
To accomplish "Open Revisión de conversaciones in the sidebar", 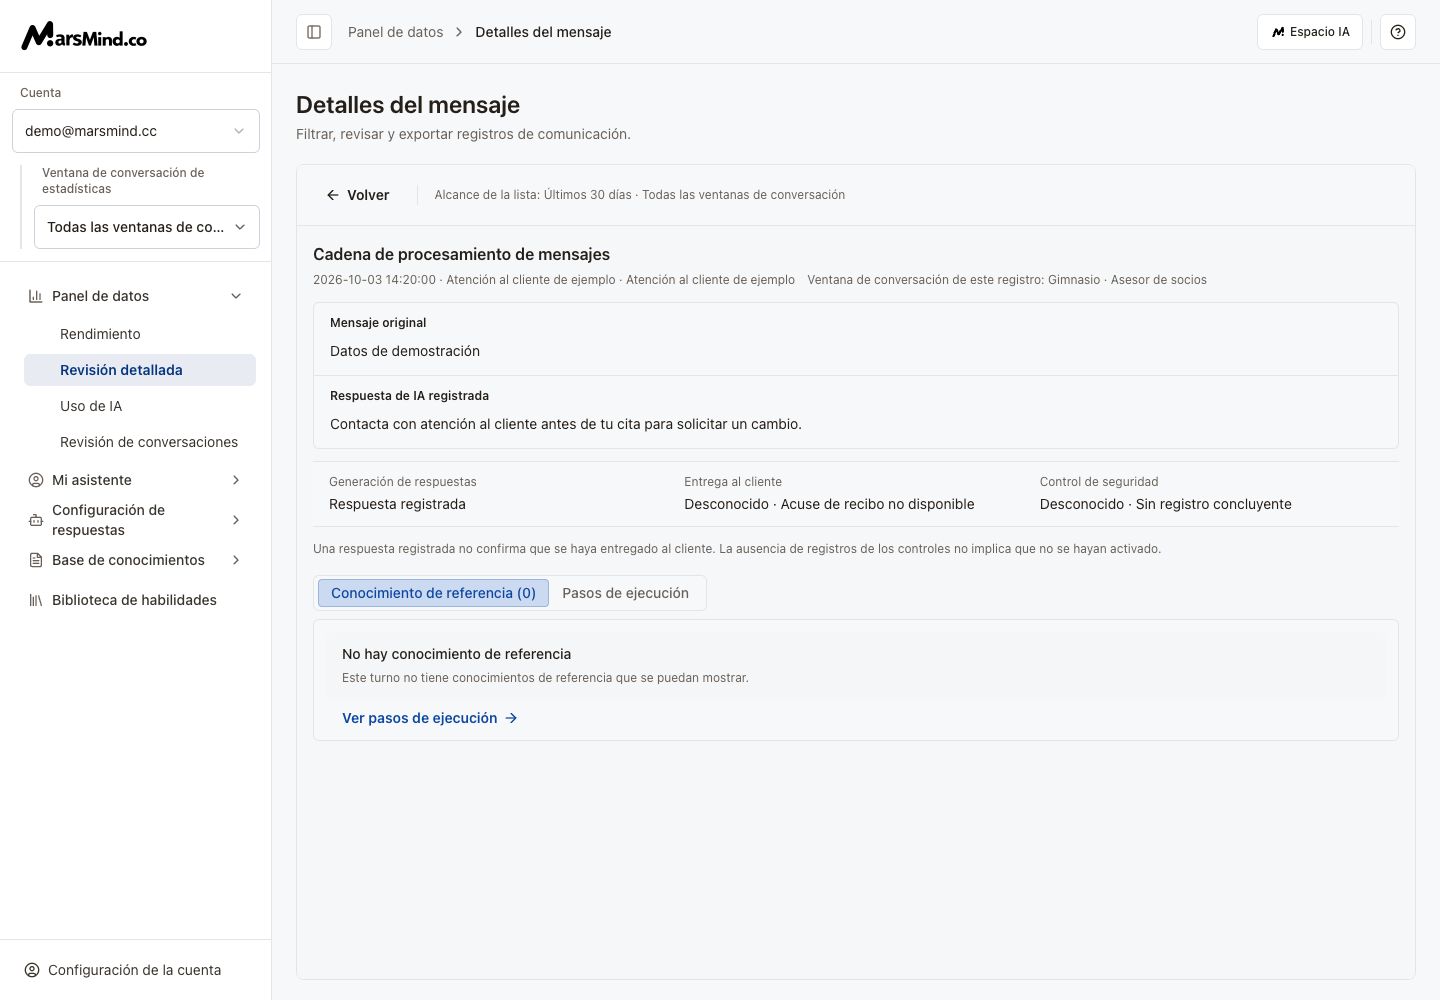I will (x=140, y=442).
